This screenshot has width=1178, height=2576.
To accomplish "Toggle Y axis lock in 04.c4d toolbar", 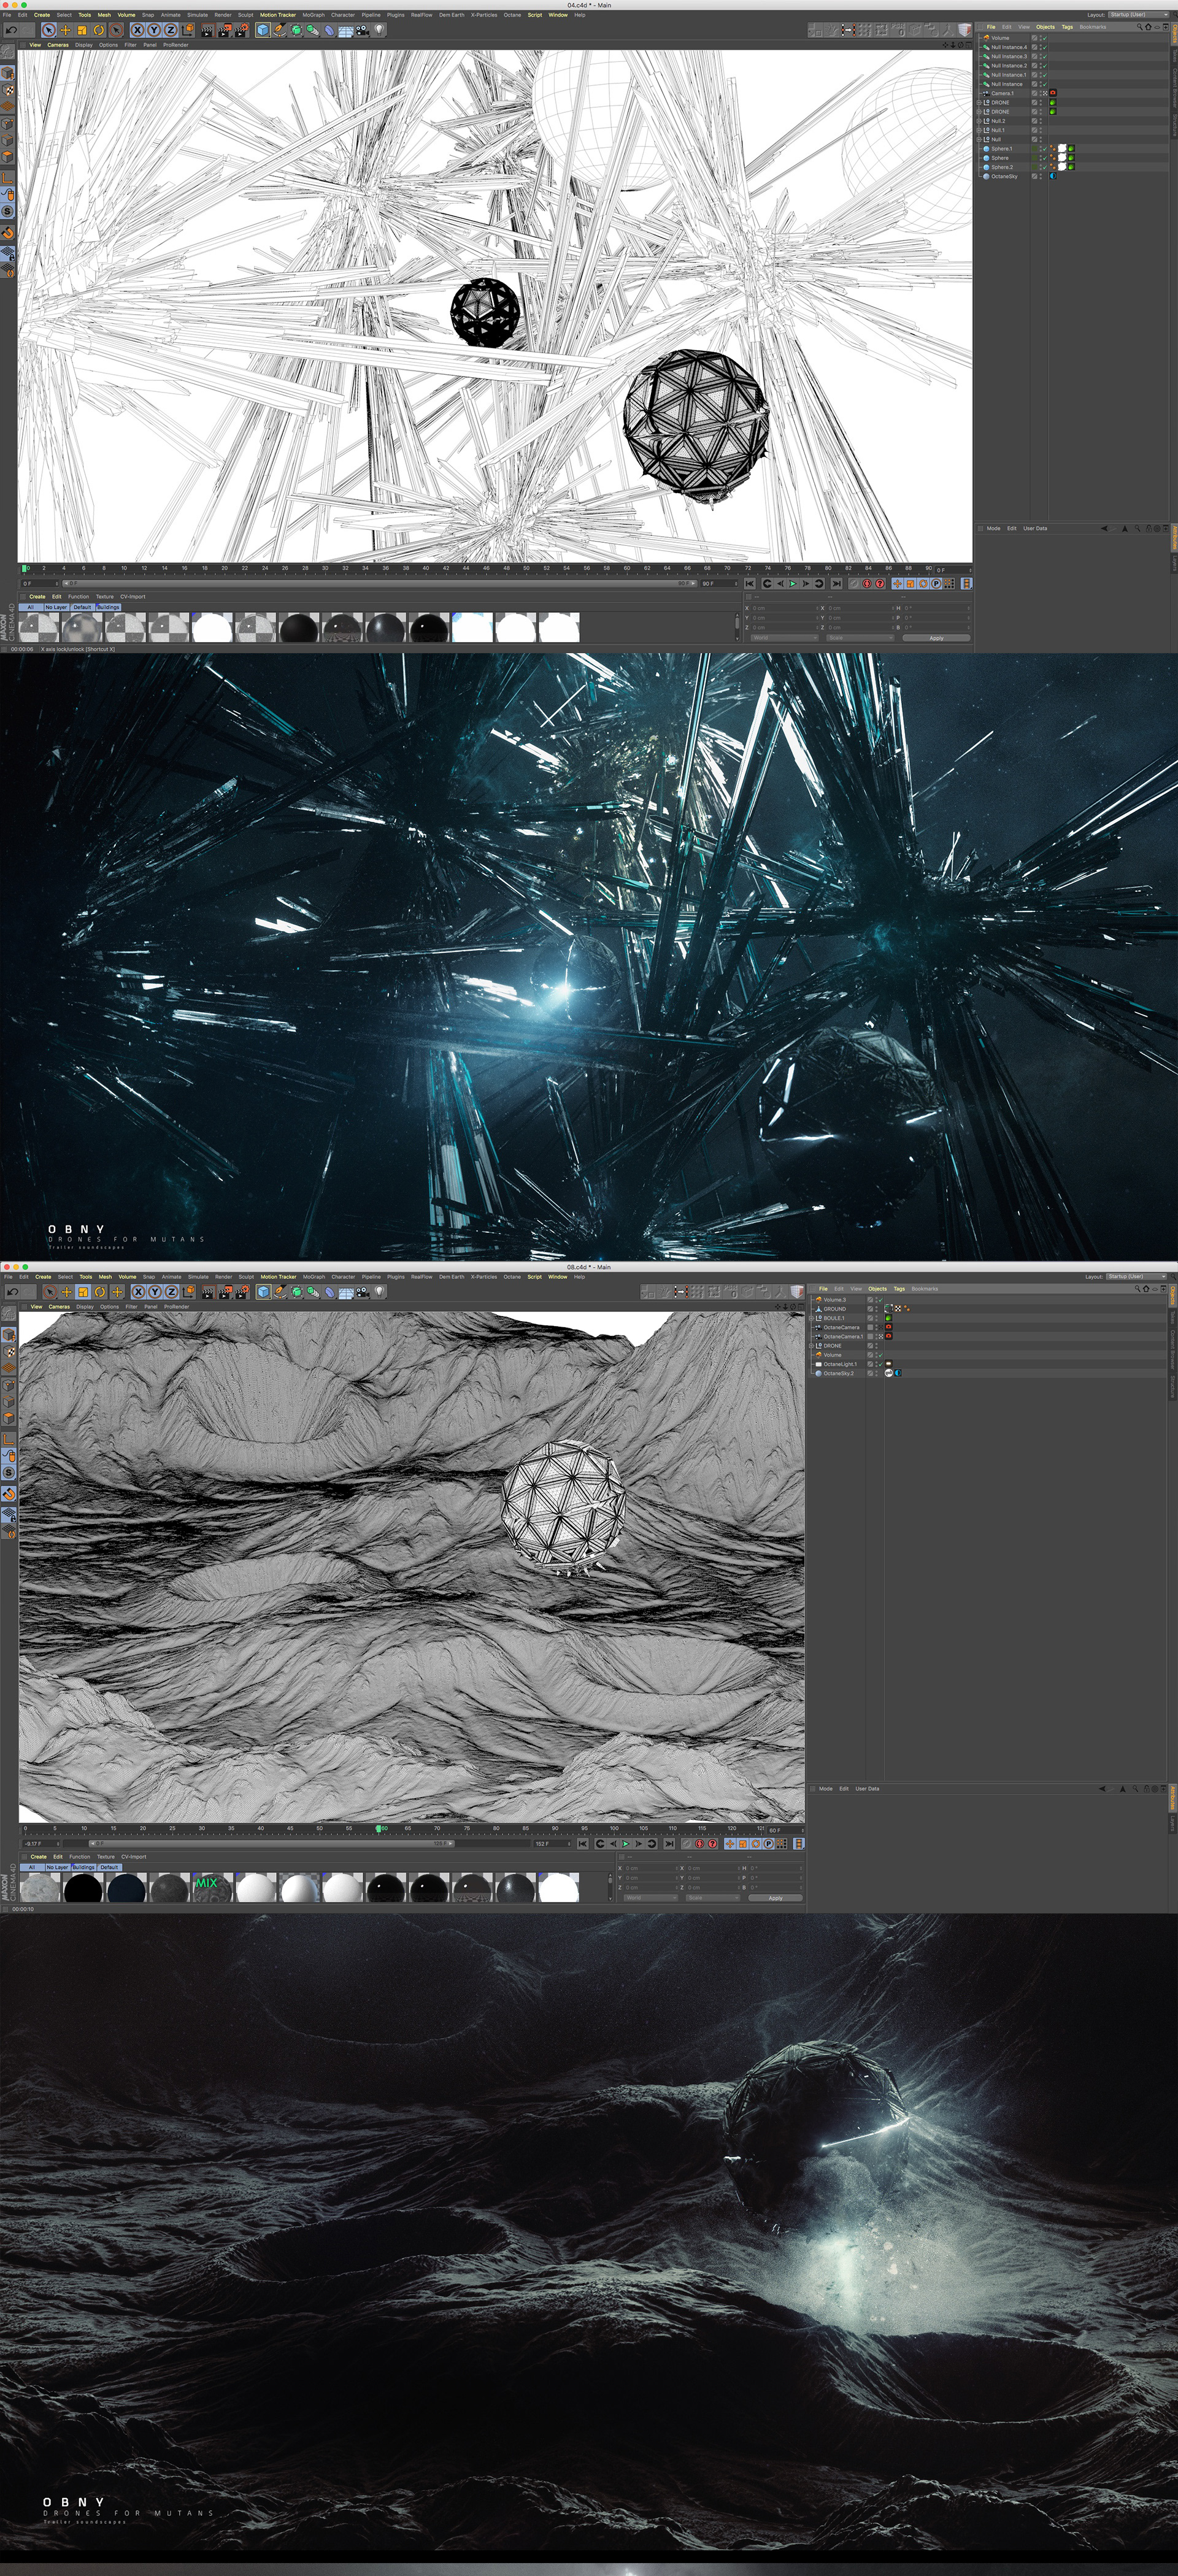I will (x=154, y=30).
